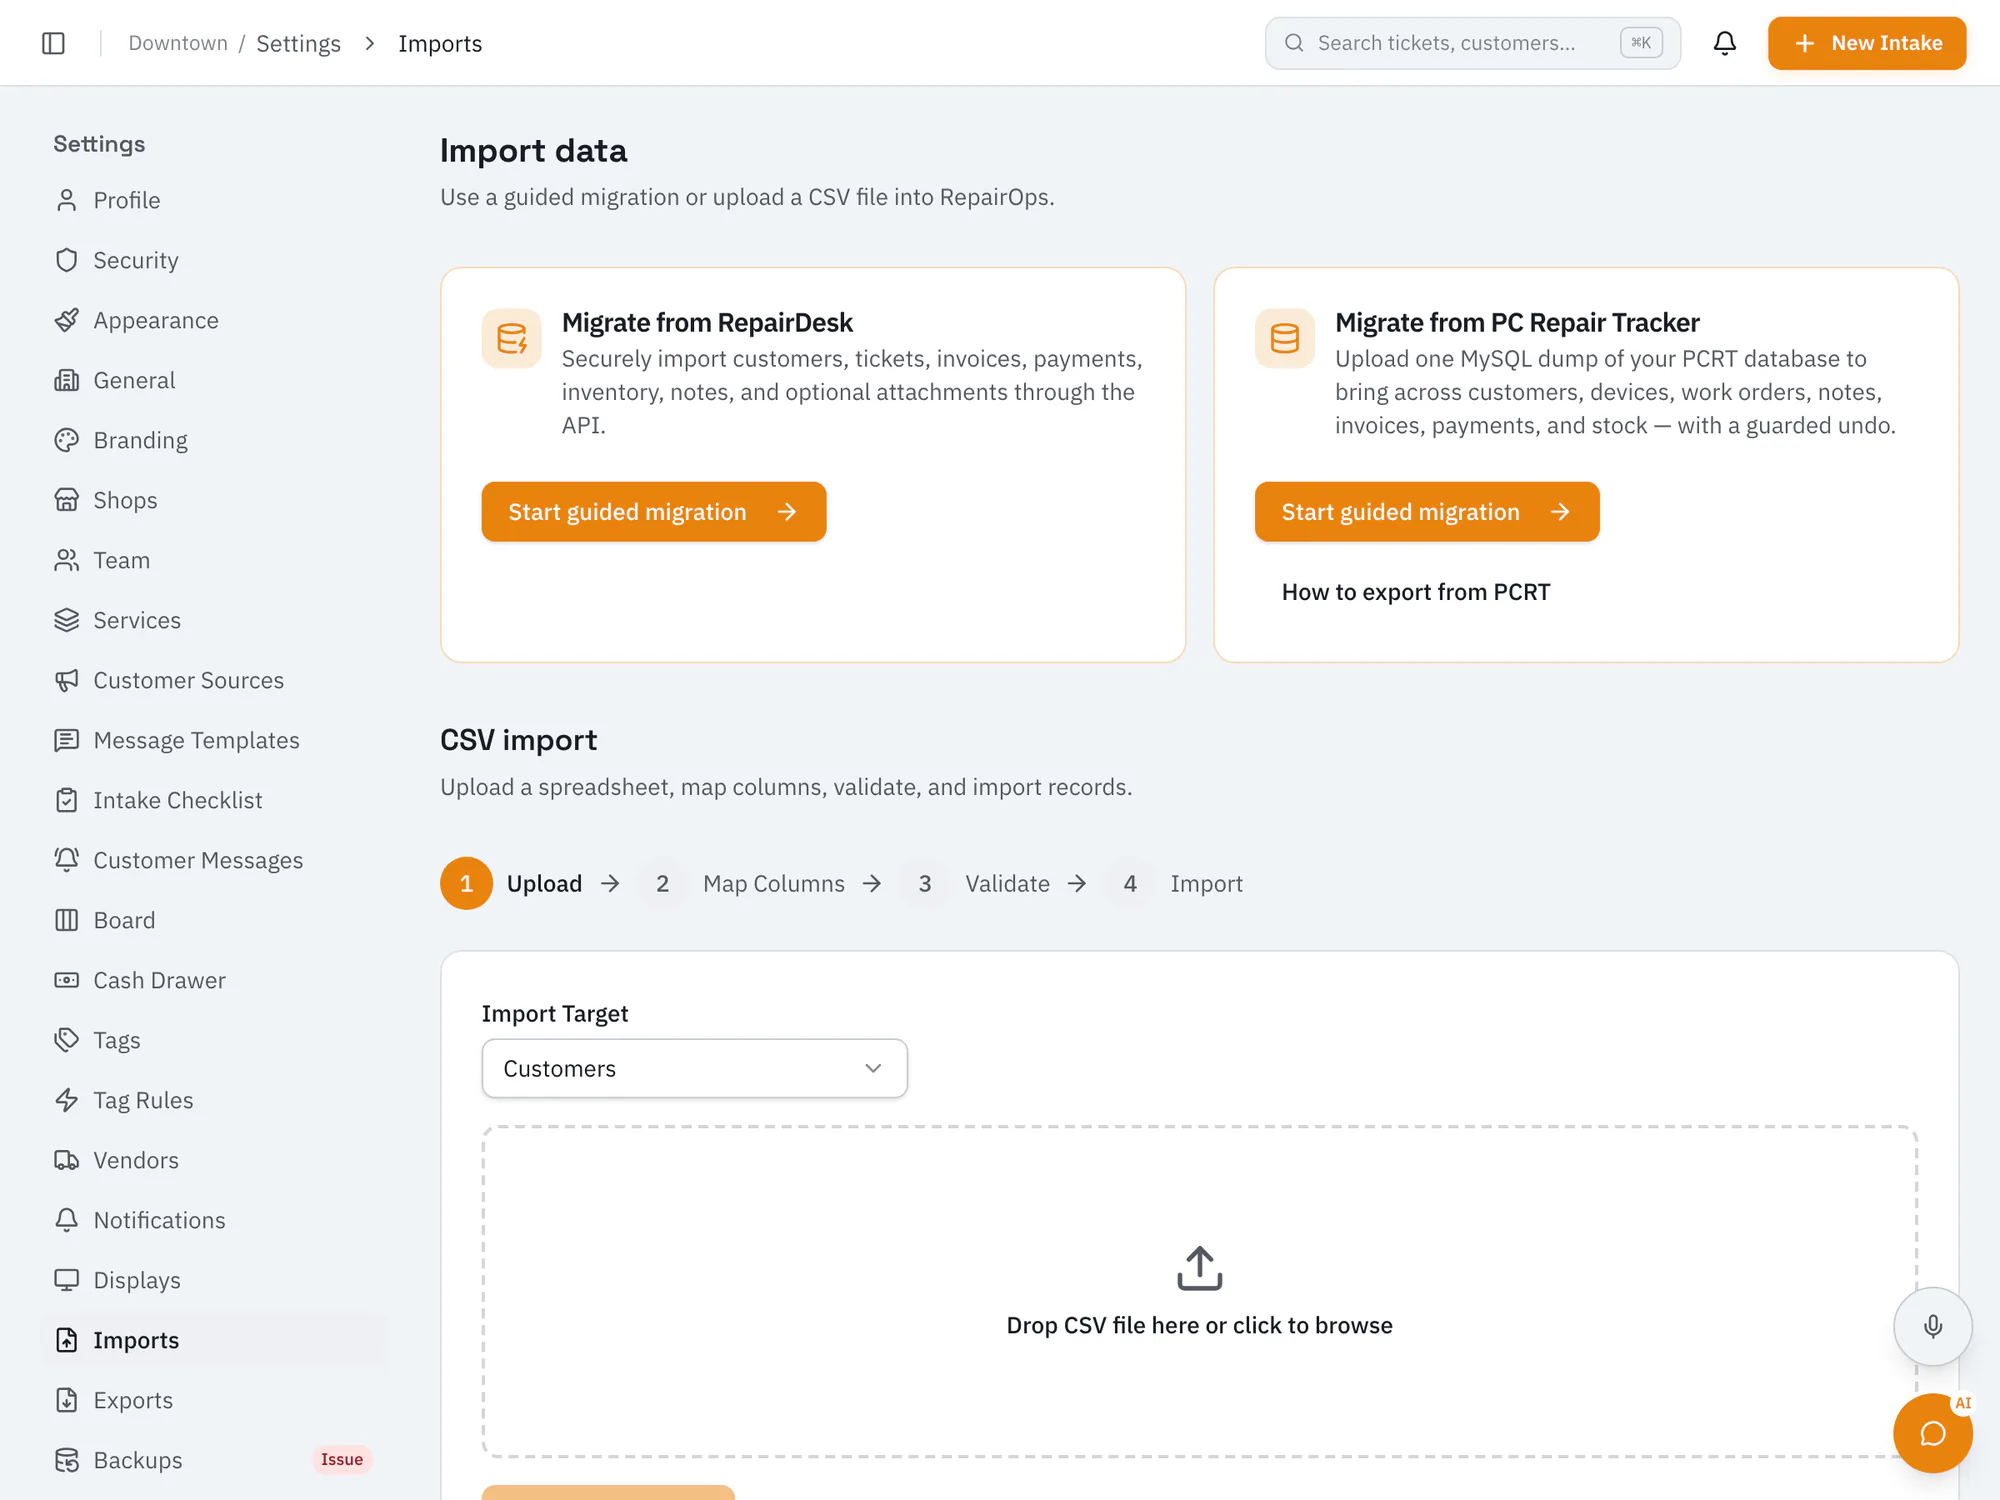2000x1500 pixels.
Task: Open How to export from PCRT
Action: [x=1415, y=592]
